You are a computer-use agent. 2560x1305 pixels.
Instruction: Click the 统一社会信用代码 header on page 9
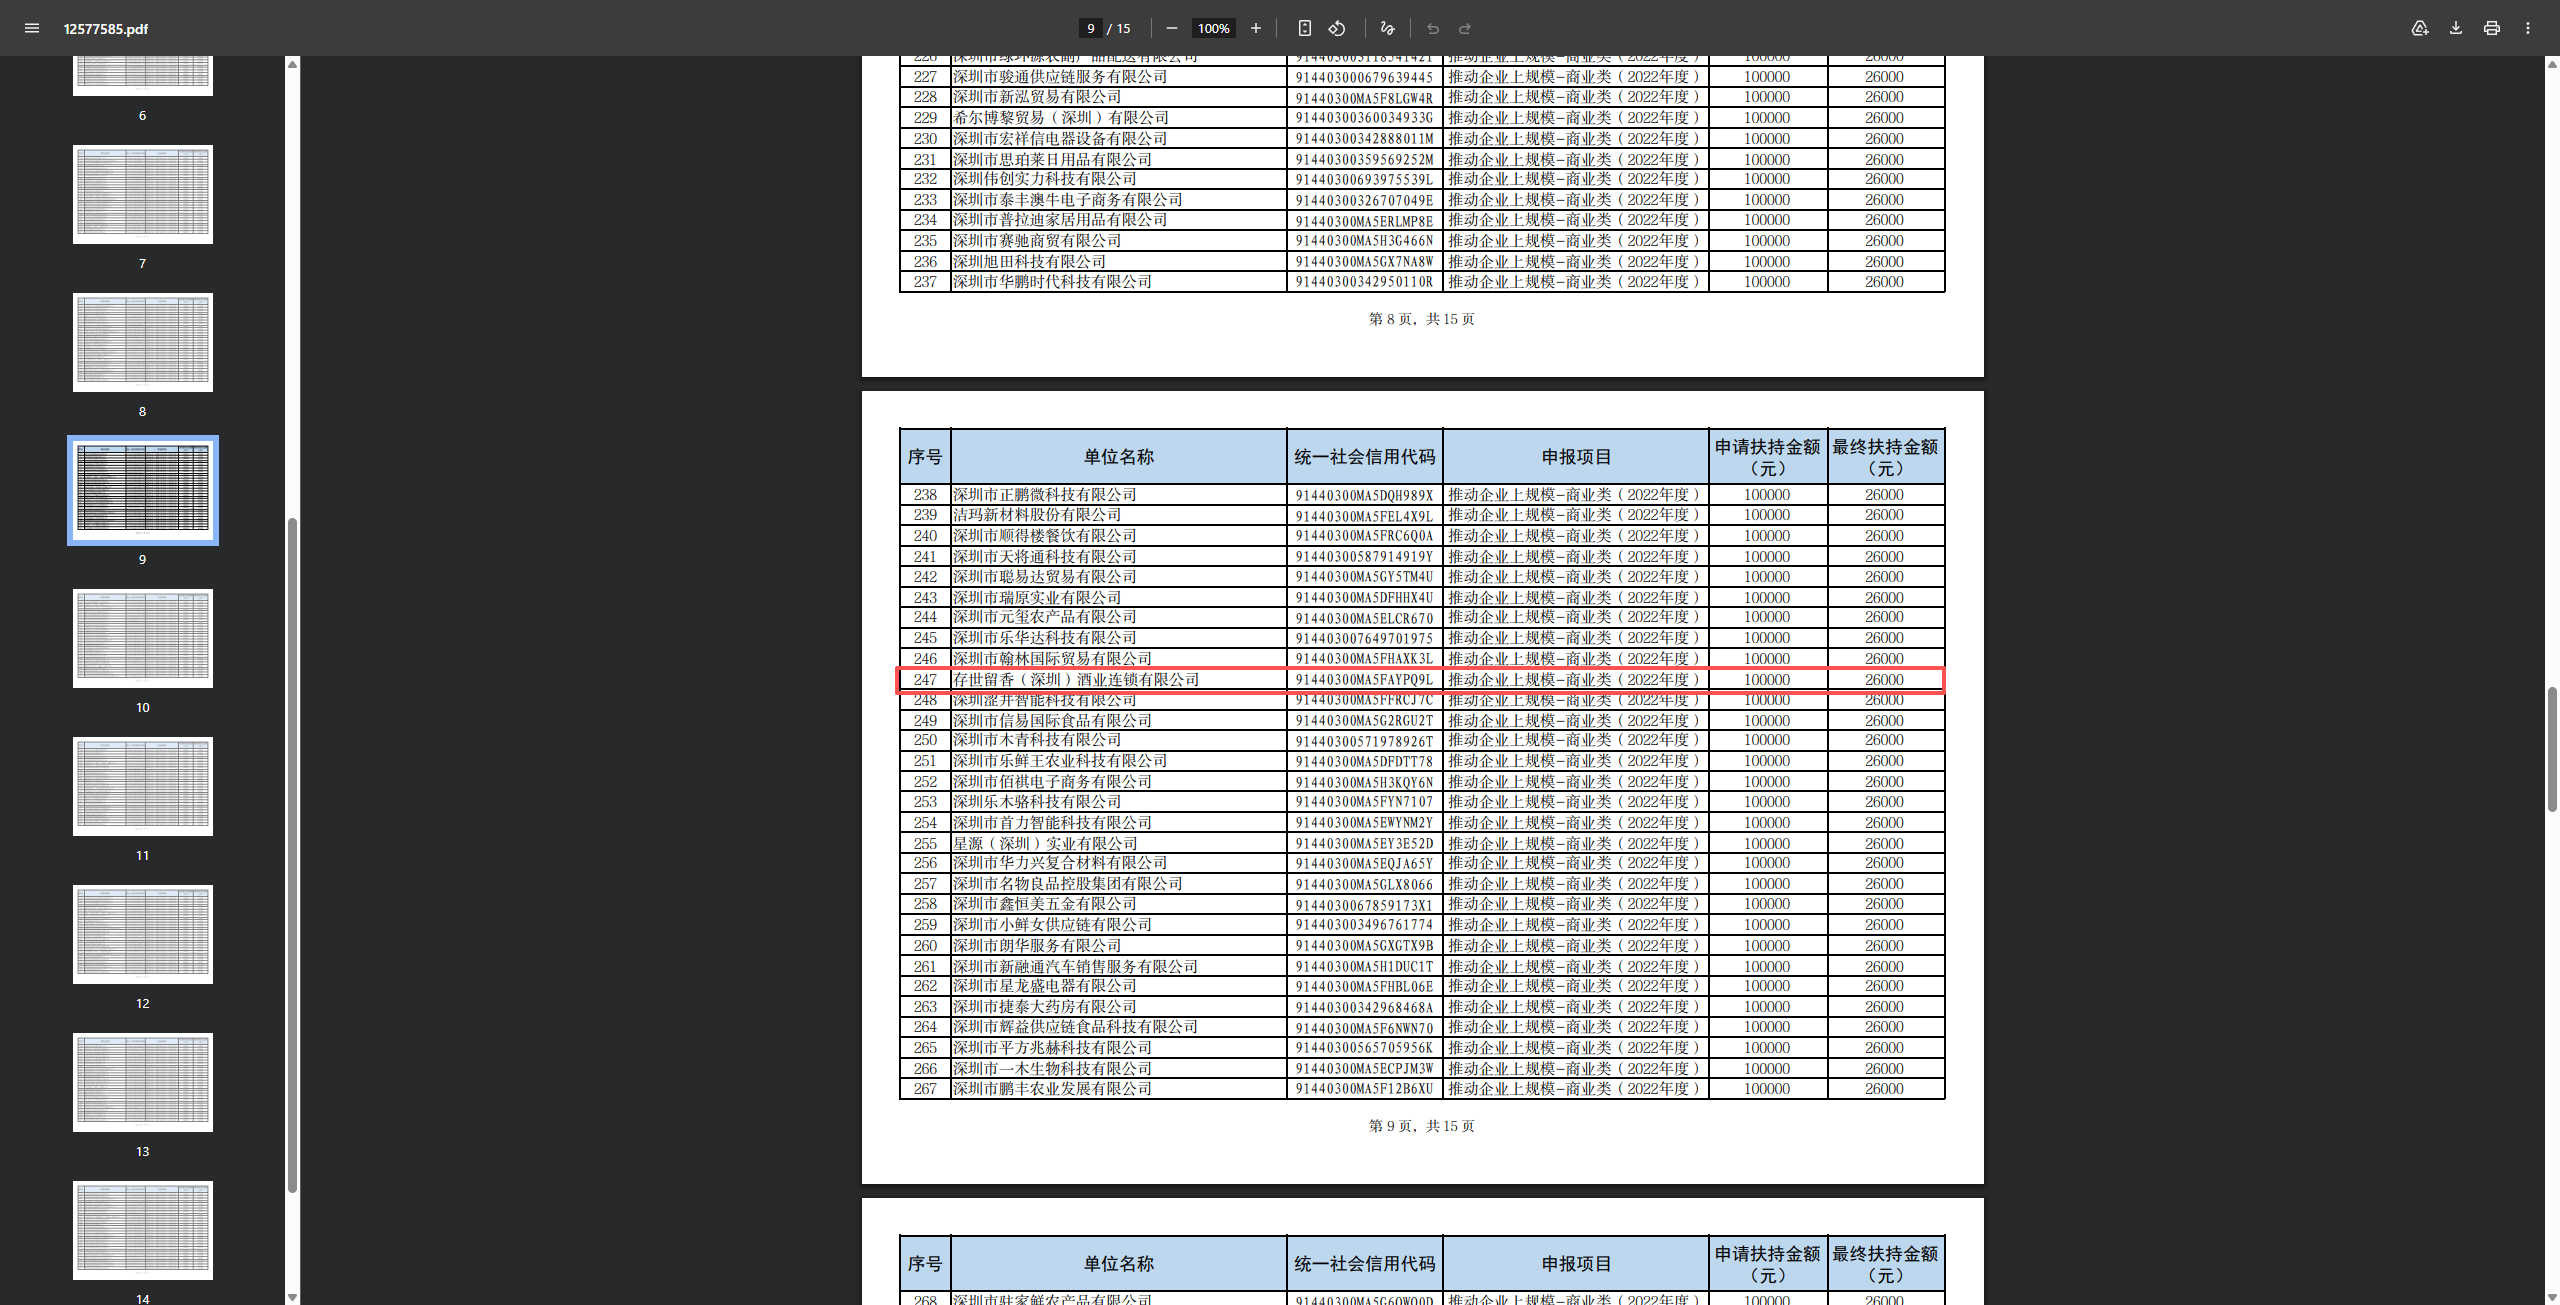pos(1365,457)
